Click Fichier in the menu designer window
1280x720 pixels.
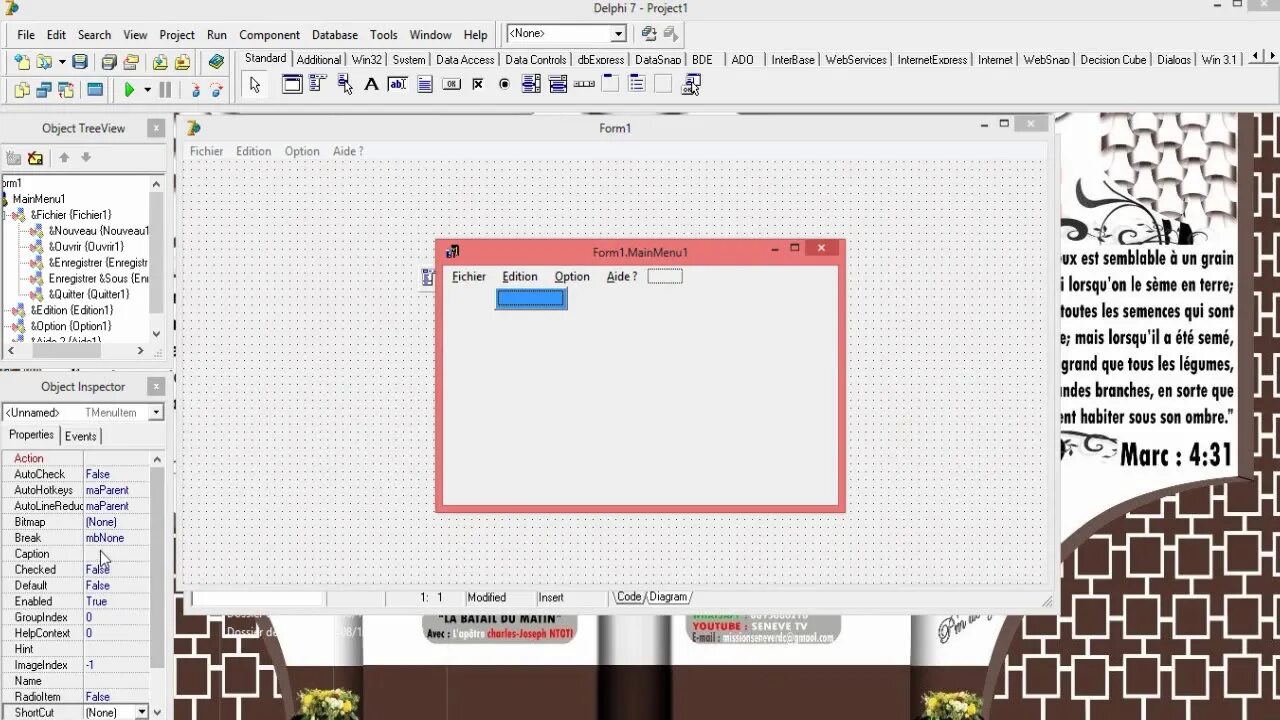[x=469, y=277]
